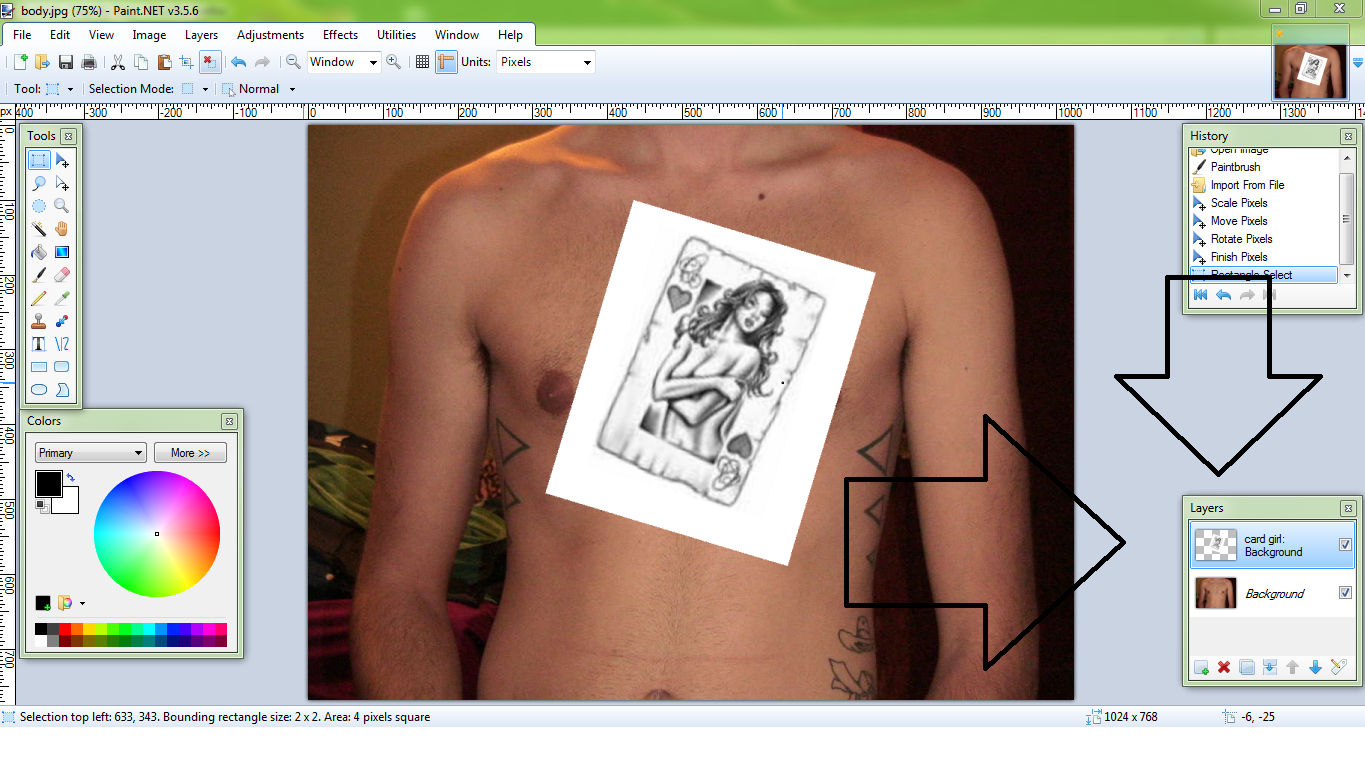Screen dimensions: 1365x768
Task: Toggle the rulers toolbar button
Action: [446, 62]
